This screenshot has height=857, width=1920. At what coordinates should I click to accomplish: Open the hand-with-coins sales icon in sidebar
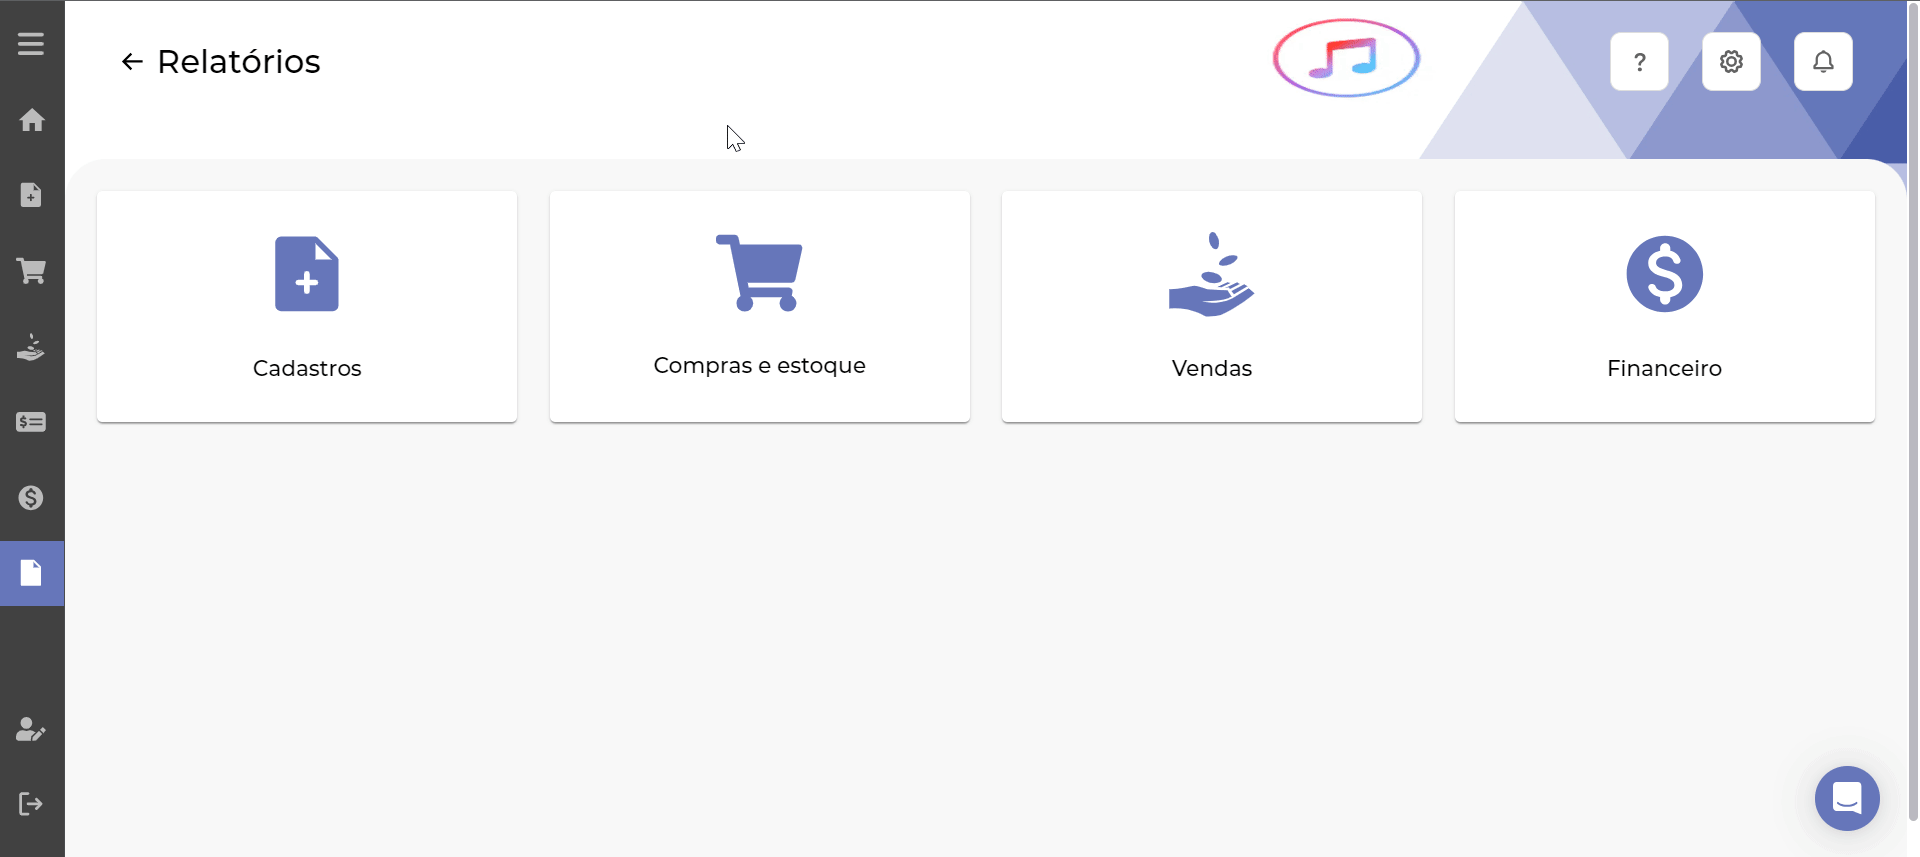(31, 347)
